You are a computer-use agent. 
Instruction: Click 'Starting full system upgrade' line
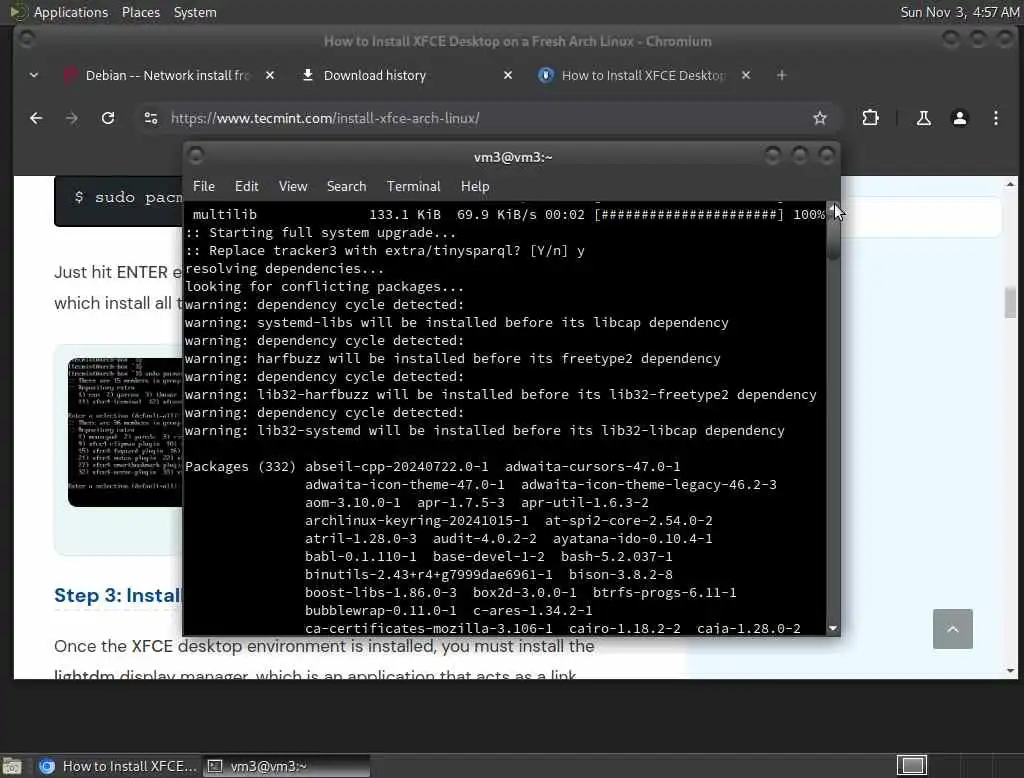[x=321, y=233]
